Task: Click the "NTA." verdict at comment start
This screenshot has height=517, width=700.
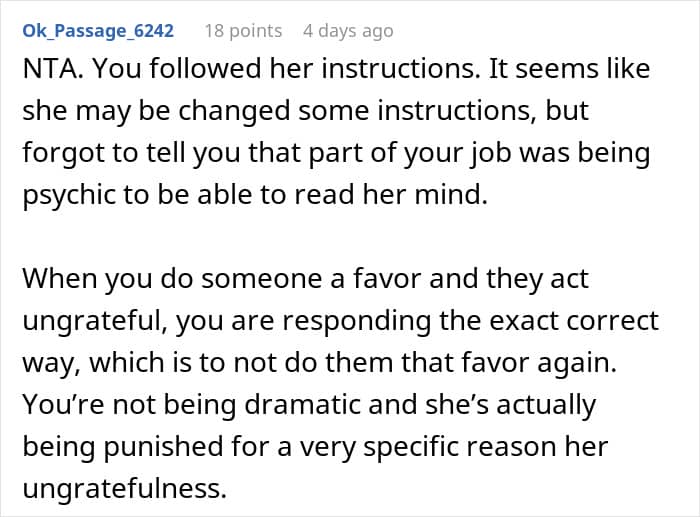Action: click(51, 70)
